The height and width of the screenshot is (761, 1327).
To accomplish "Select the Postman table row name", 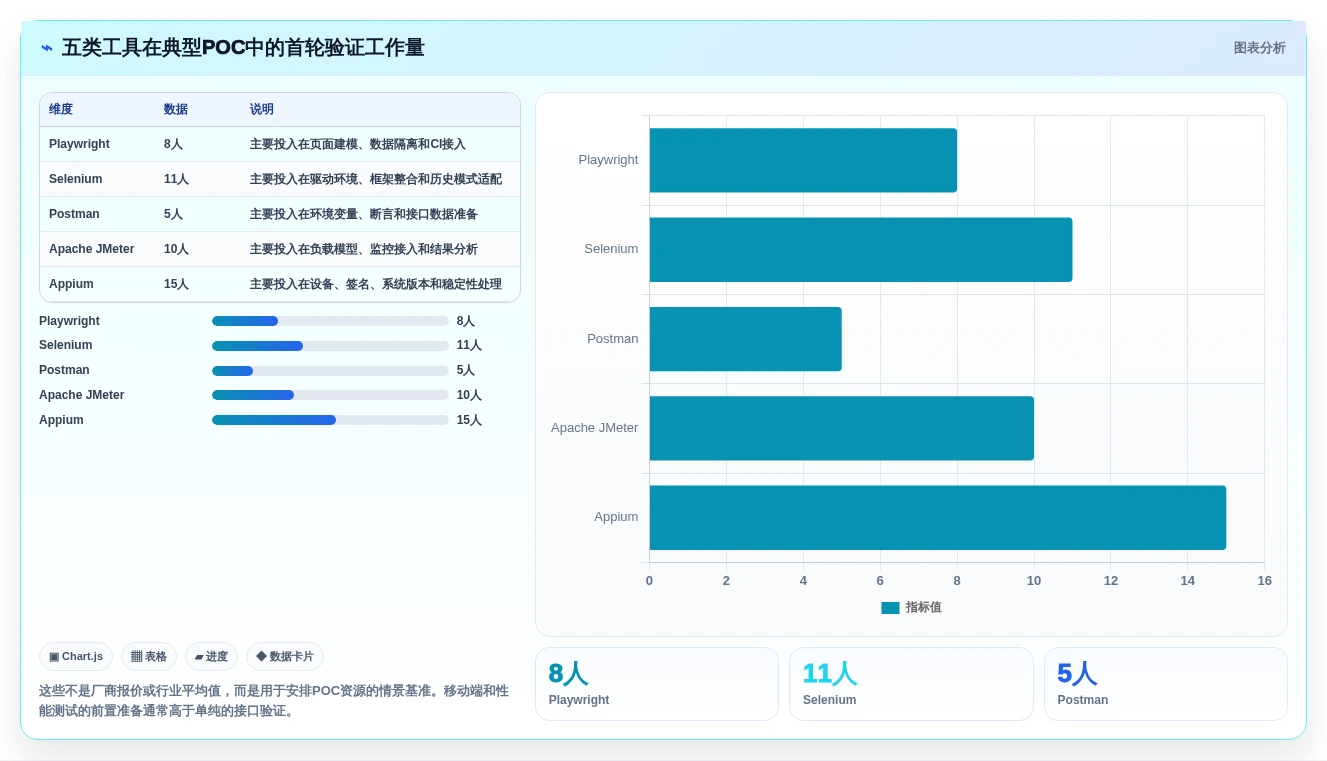I will click(x=74, y=214).
